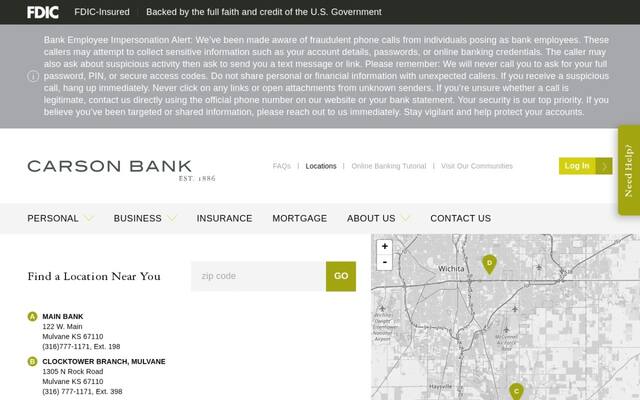640x400 pixels.
Task: Click the GO search button
Action: click(341, 276)
